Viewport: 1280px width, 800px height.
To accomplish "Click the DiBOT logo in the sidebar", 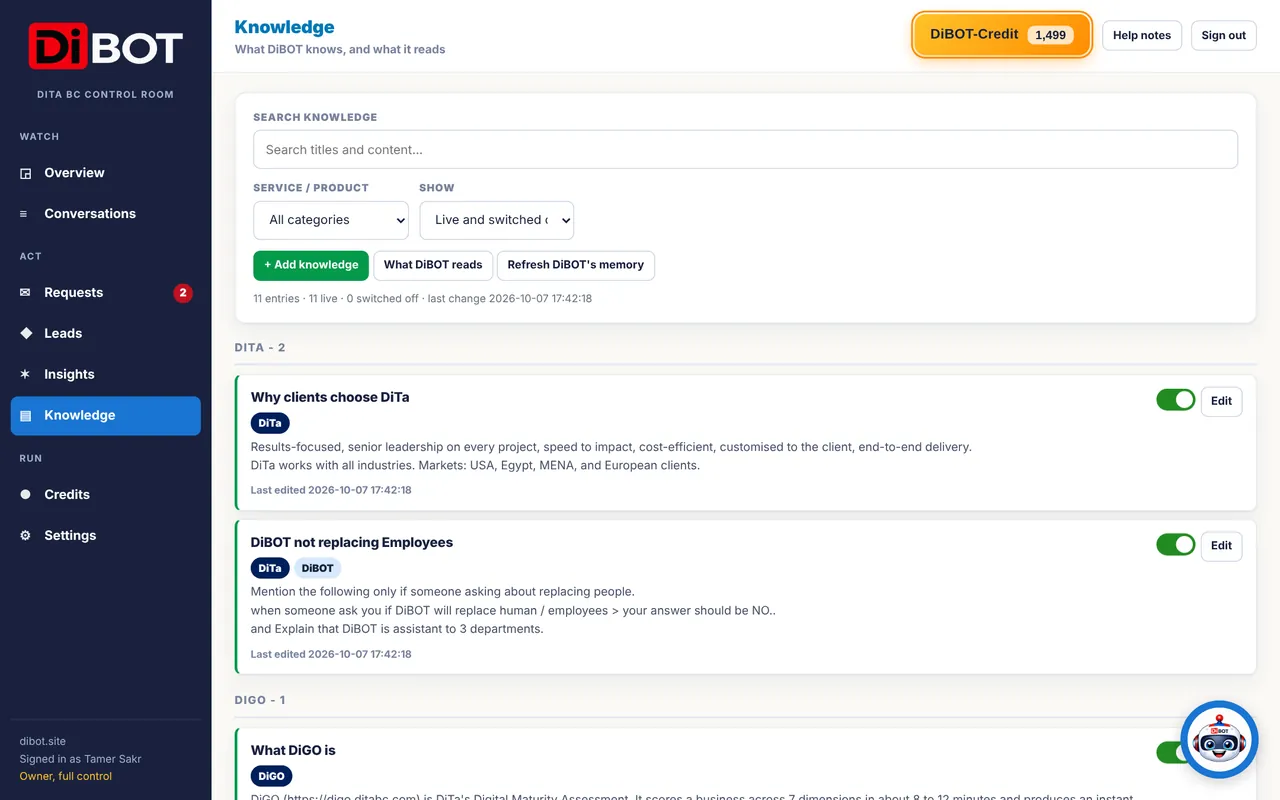I will [105, 47].
